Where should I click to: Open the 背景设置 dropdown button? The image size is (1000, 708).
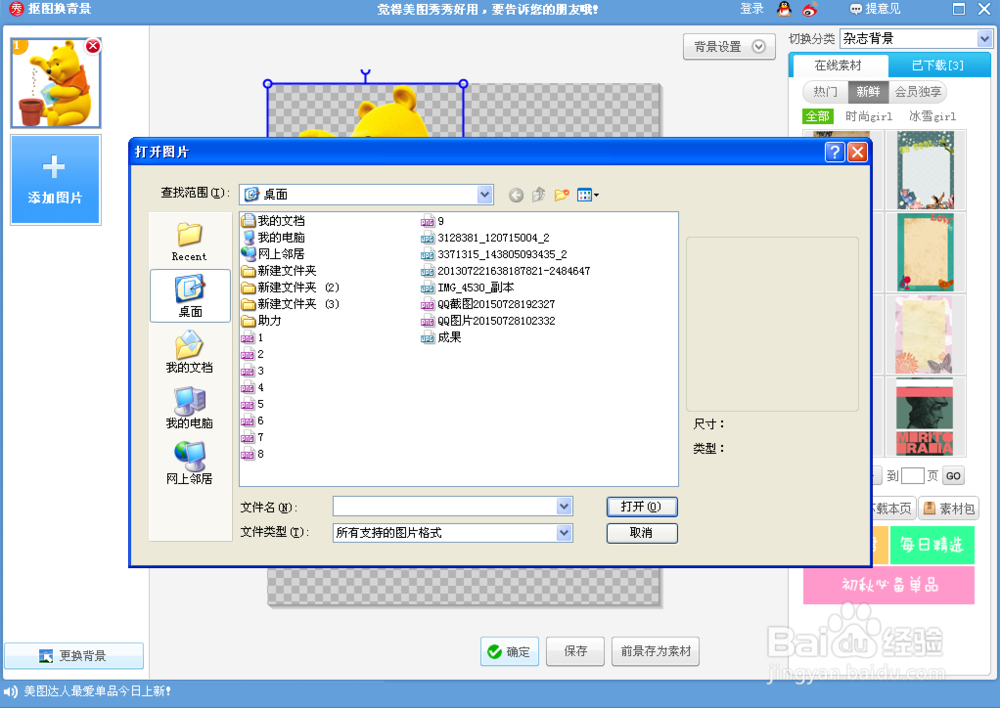(x=729, y=47)
